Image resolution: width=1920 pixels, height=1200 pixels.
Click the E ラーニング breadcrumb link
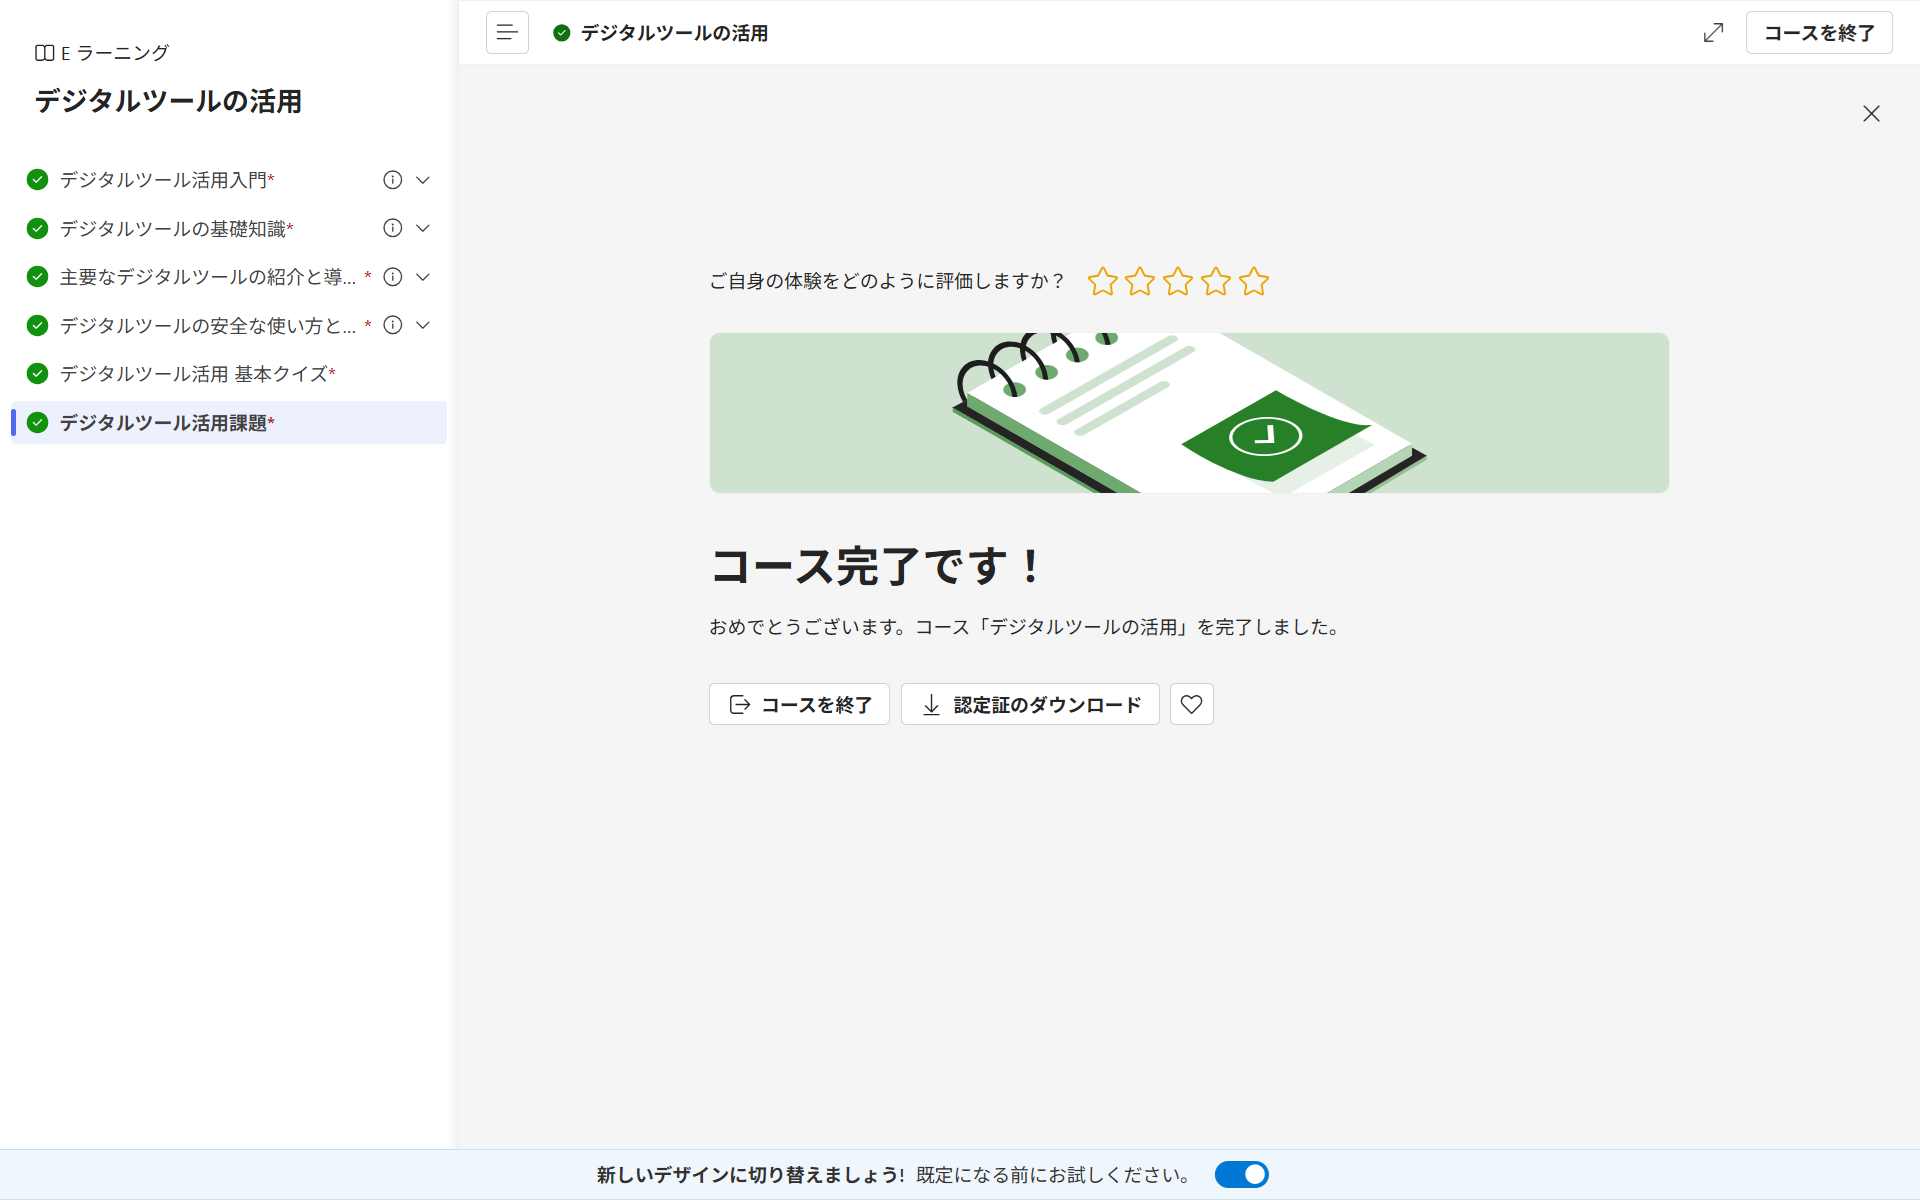point(115,53)
